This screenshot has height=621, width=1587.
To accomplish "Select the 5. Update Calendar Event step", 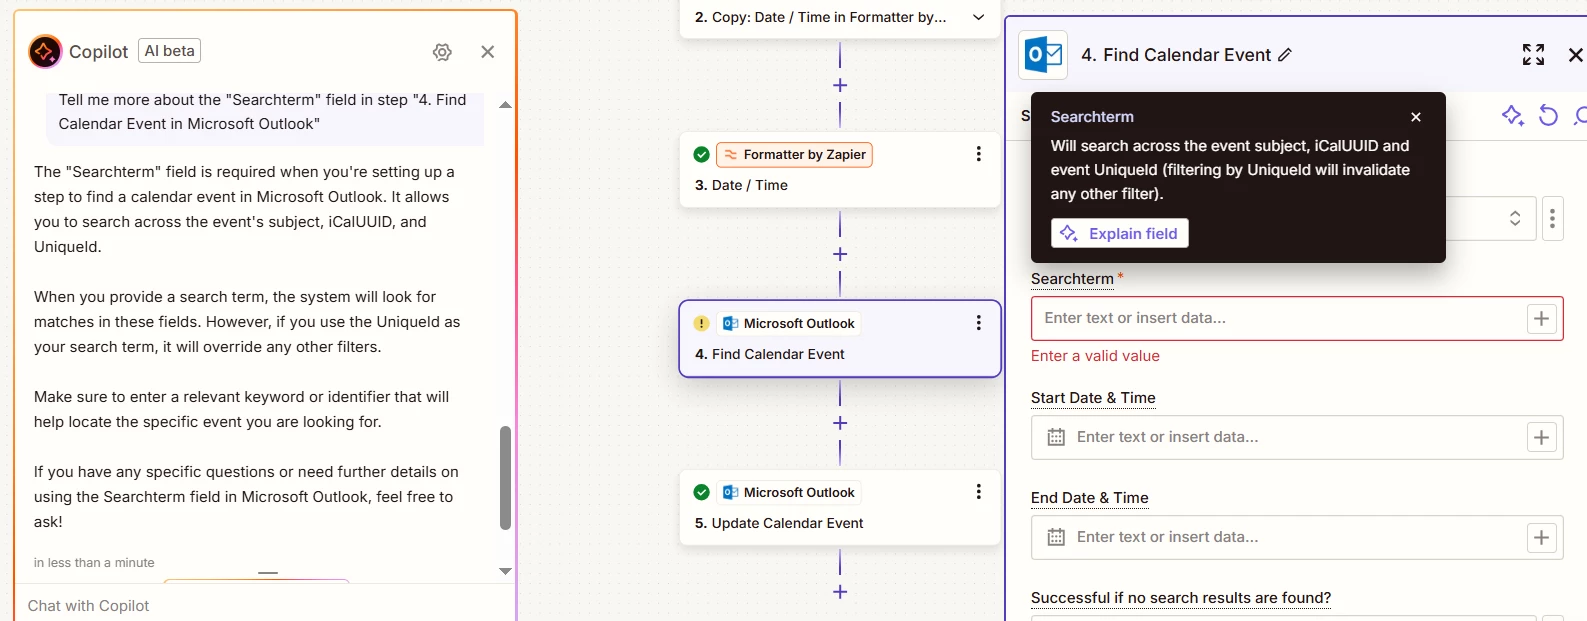I will [x=840, y=508].
